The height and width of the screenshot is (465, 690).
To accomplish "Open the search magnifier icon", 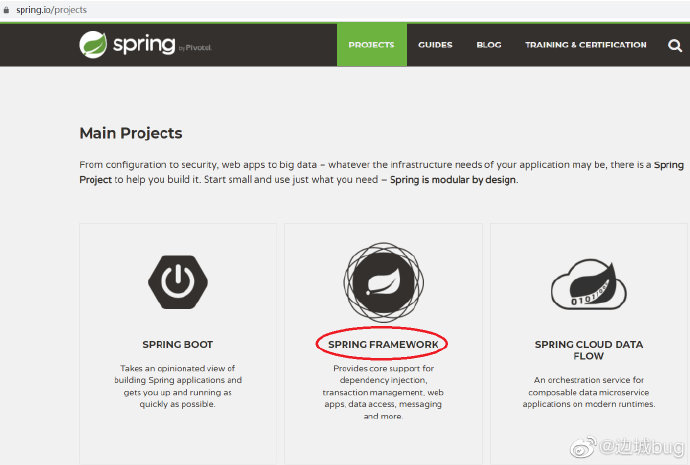I will 675,45.
